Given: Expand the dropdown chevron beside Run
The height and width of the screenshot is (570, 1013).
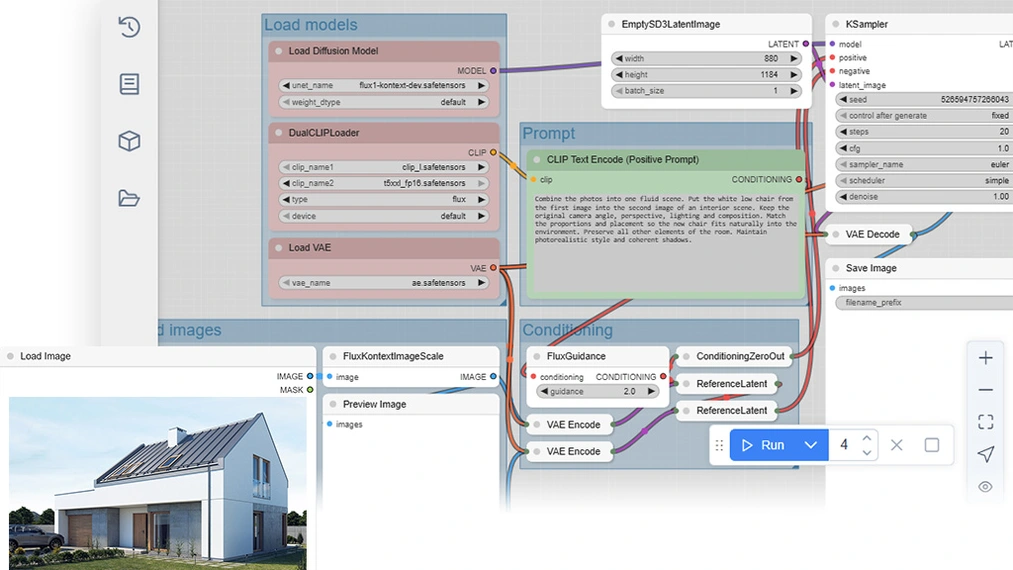Looking at the screenshot, I should click(x=811, y=445).
